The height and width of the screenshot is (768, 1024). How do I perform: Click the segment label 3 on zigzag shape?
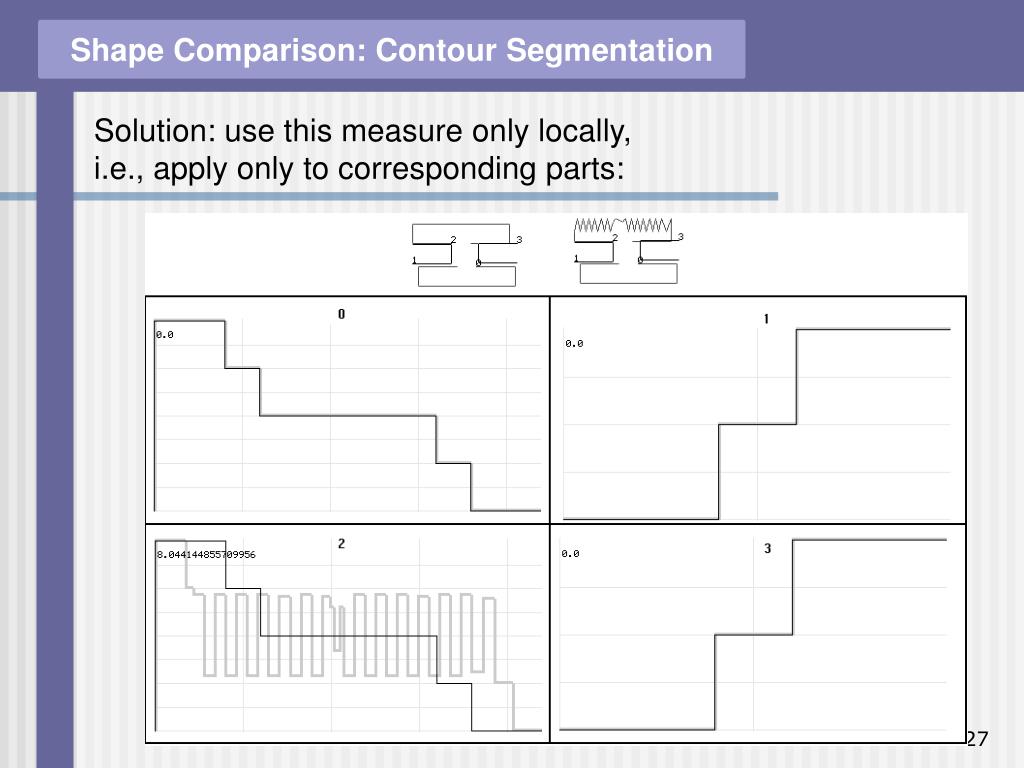point(680,236)
